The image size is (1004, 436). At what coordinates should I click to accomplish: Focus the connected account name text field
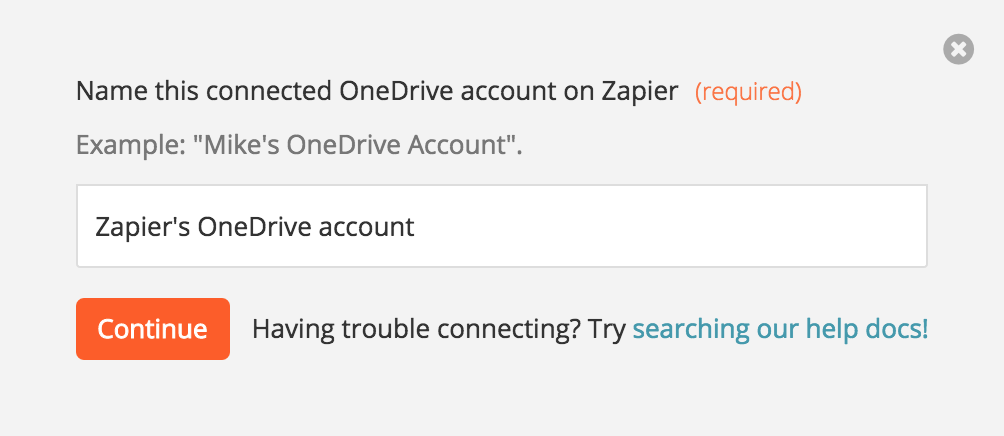point(501,226)
